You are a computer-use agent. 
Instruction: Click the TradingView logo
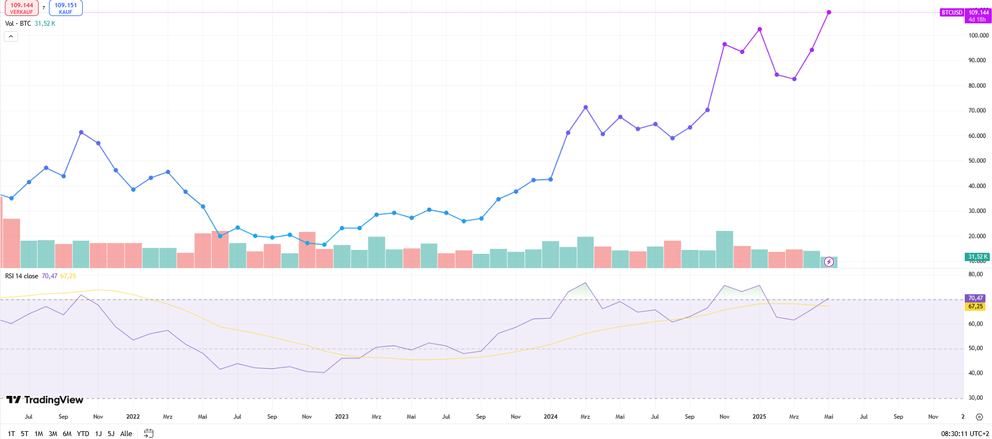click(x=45, y=400)
